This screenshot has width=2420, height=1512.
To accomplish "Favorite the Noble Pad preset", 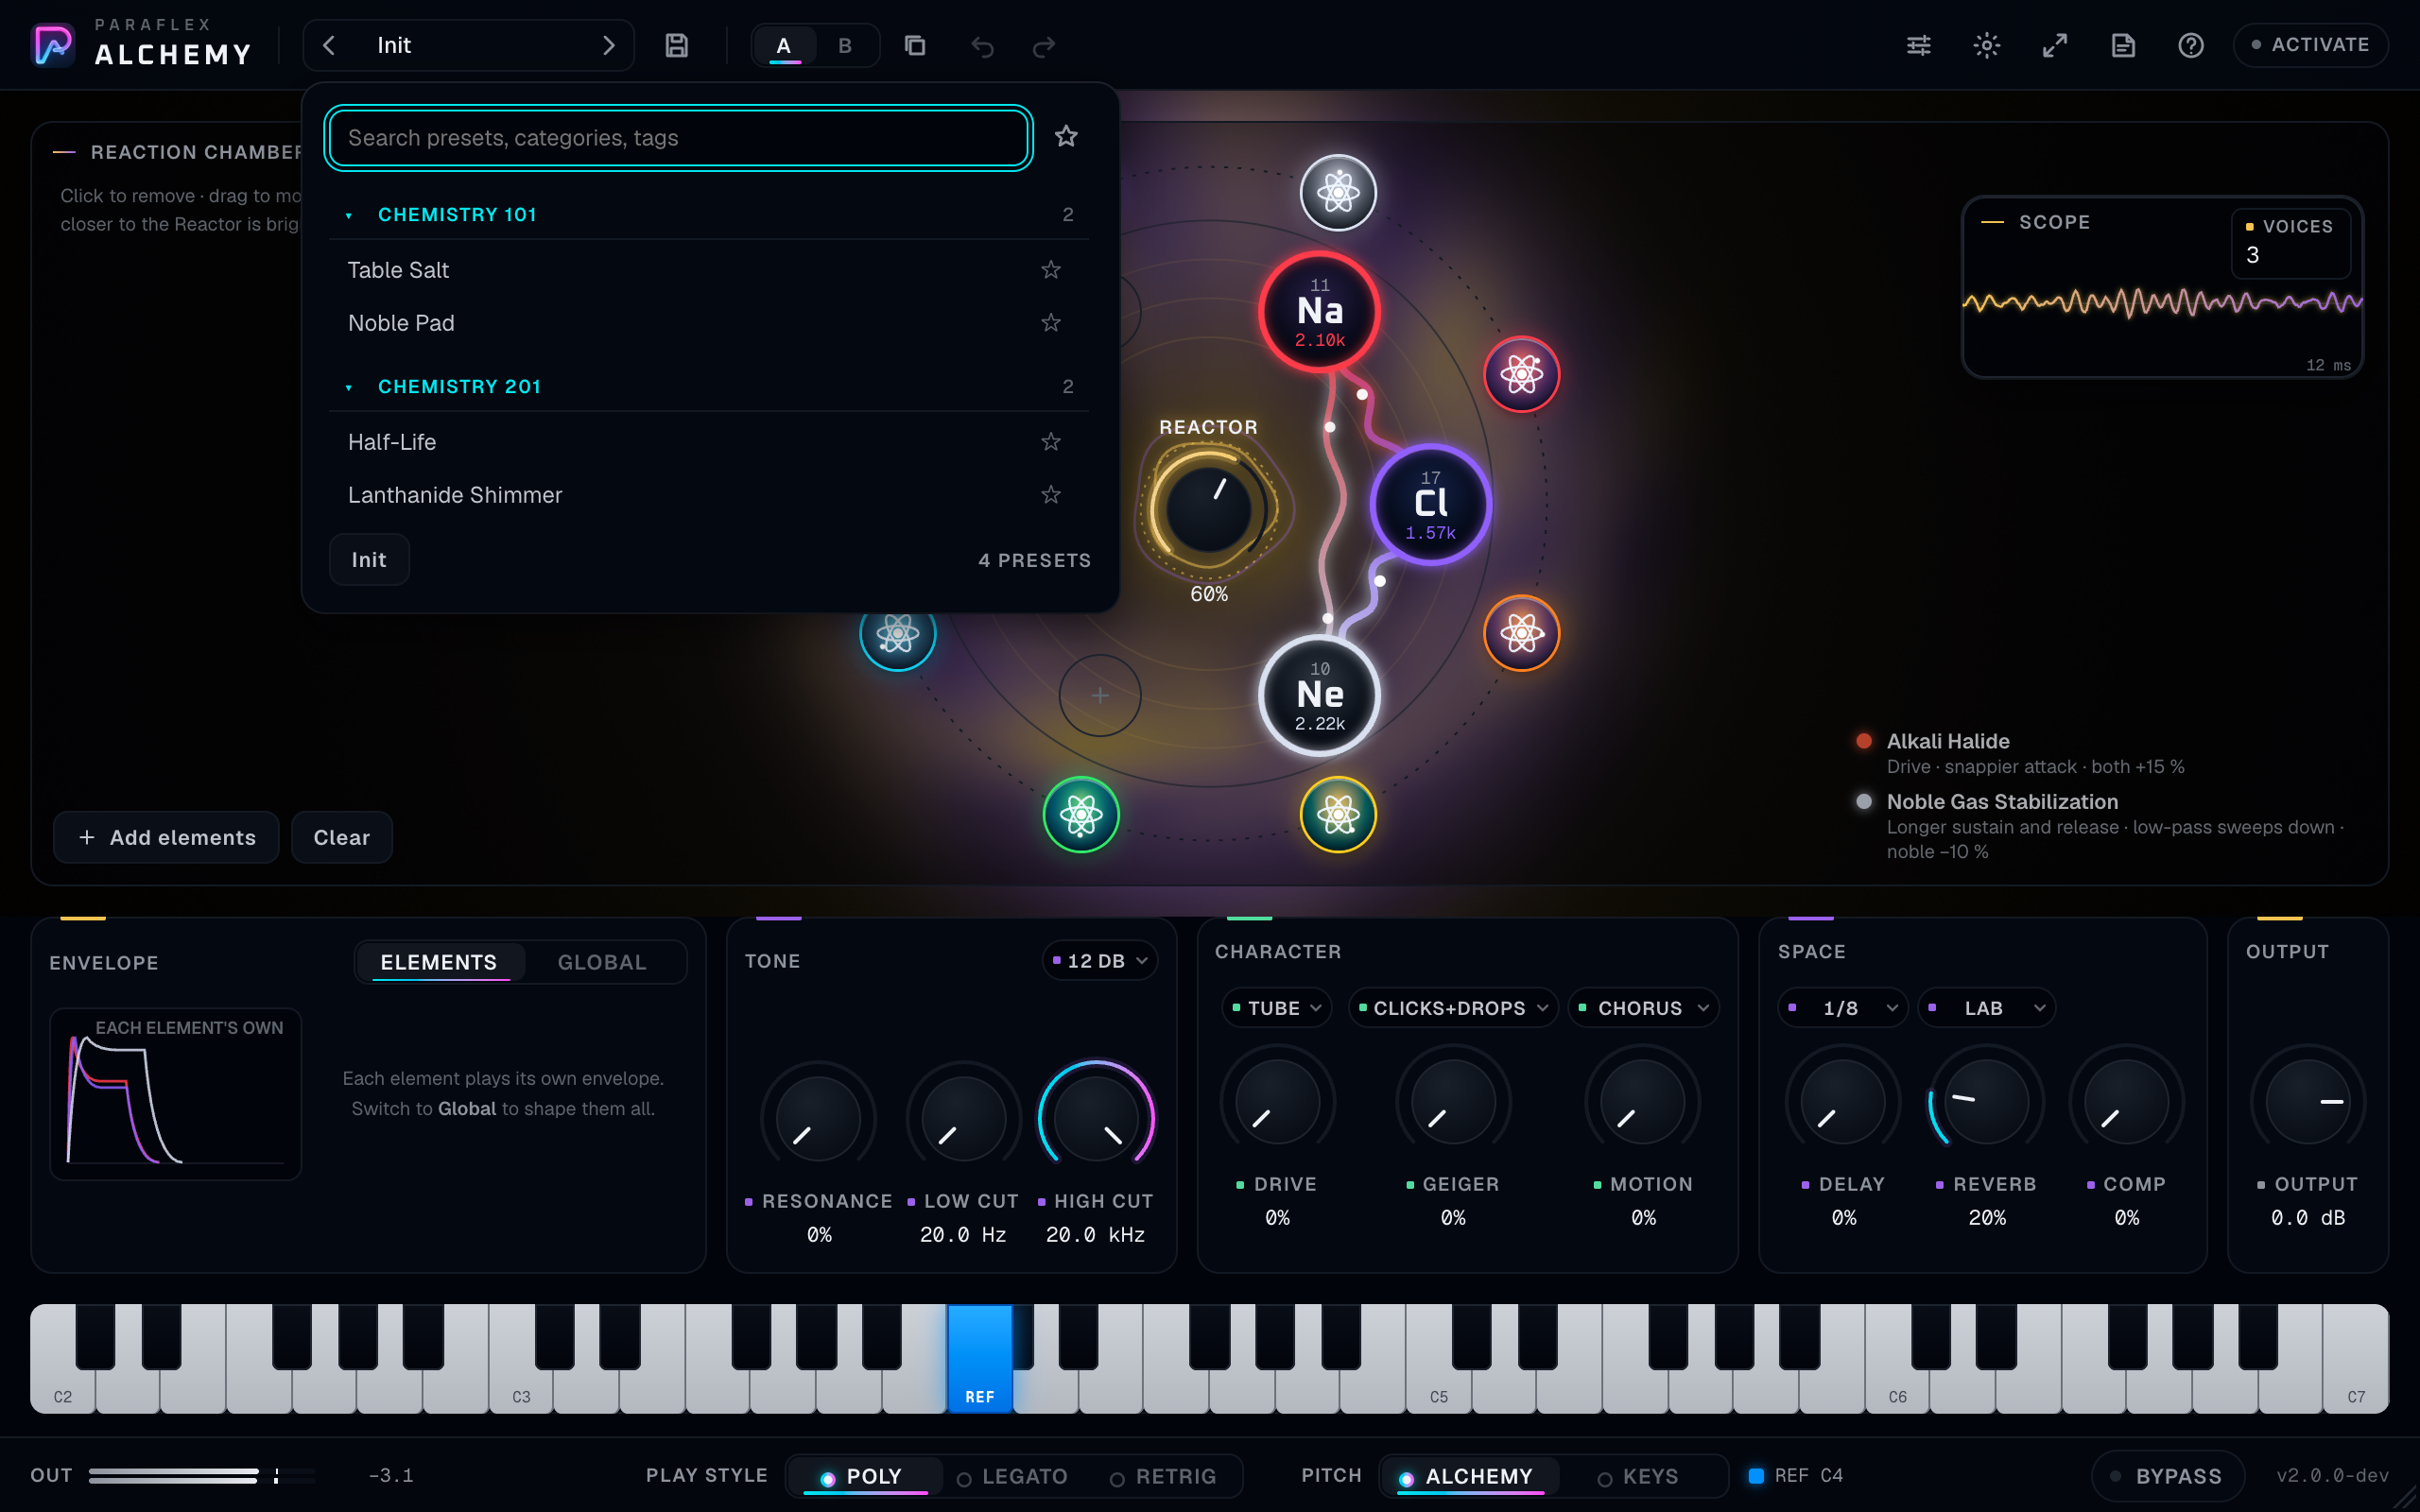I will [1050, 322].
